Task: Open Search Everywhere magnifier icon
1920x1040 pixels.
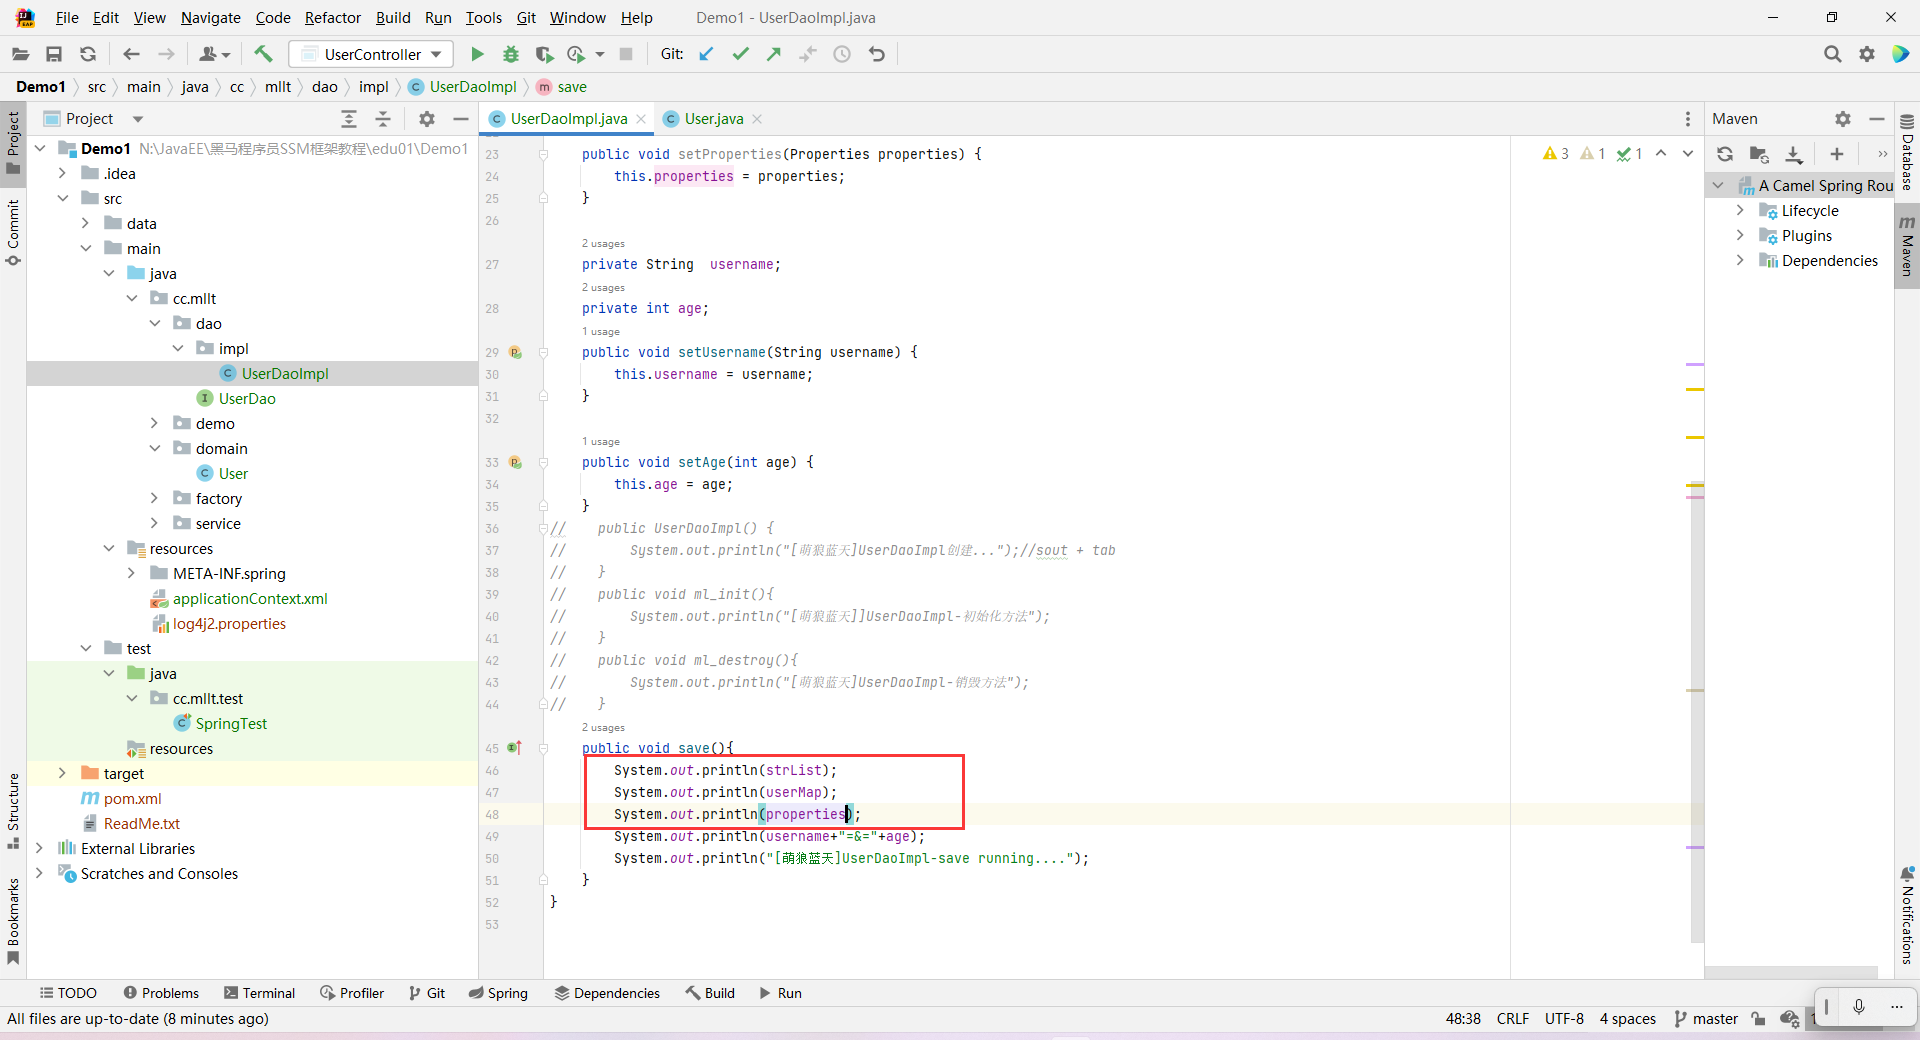Action: coord(1832,54)
